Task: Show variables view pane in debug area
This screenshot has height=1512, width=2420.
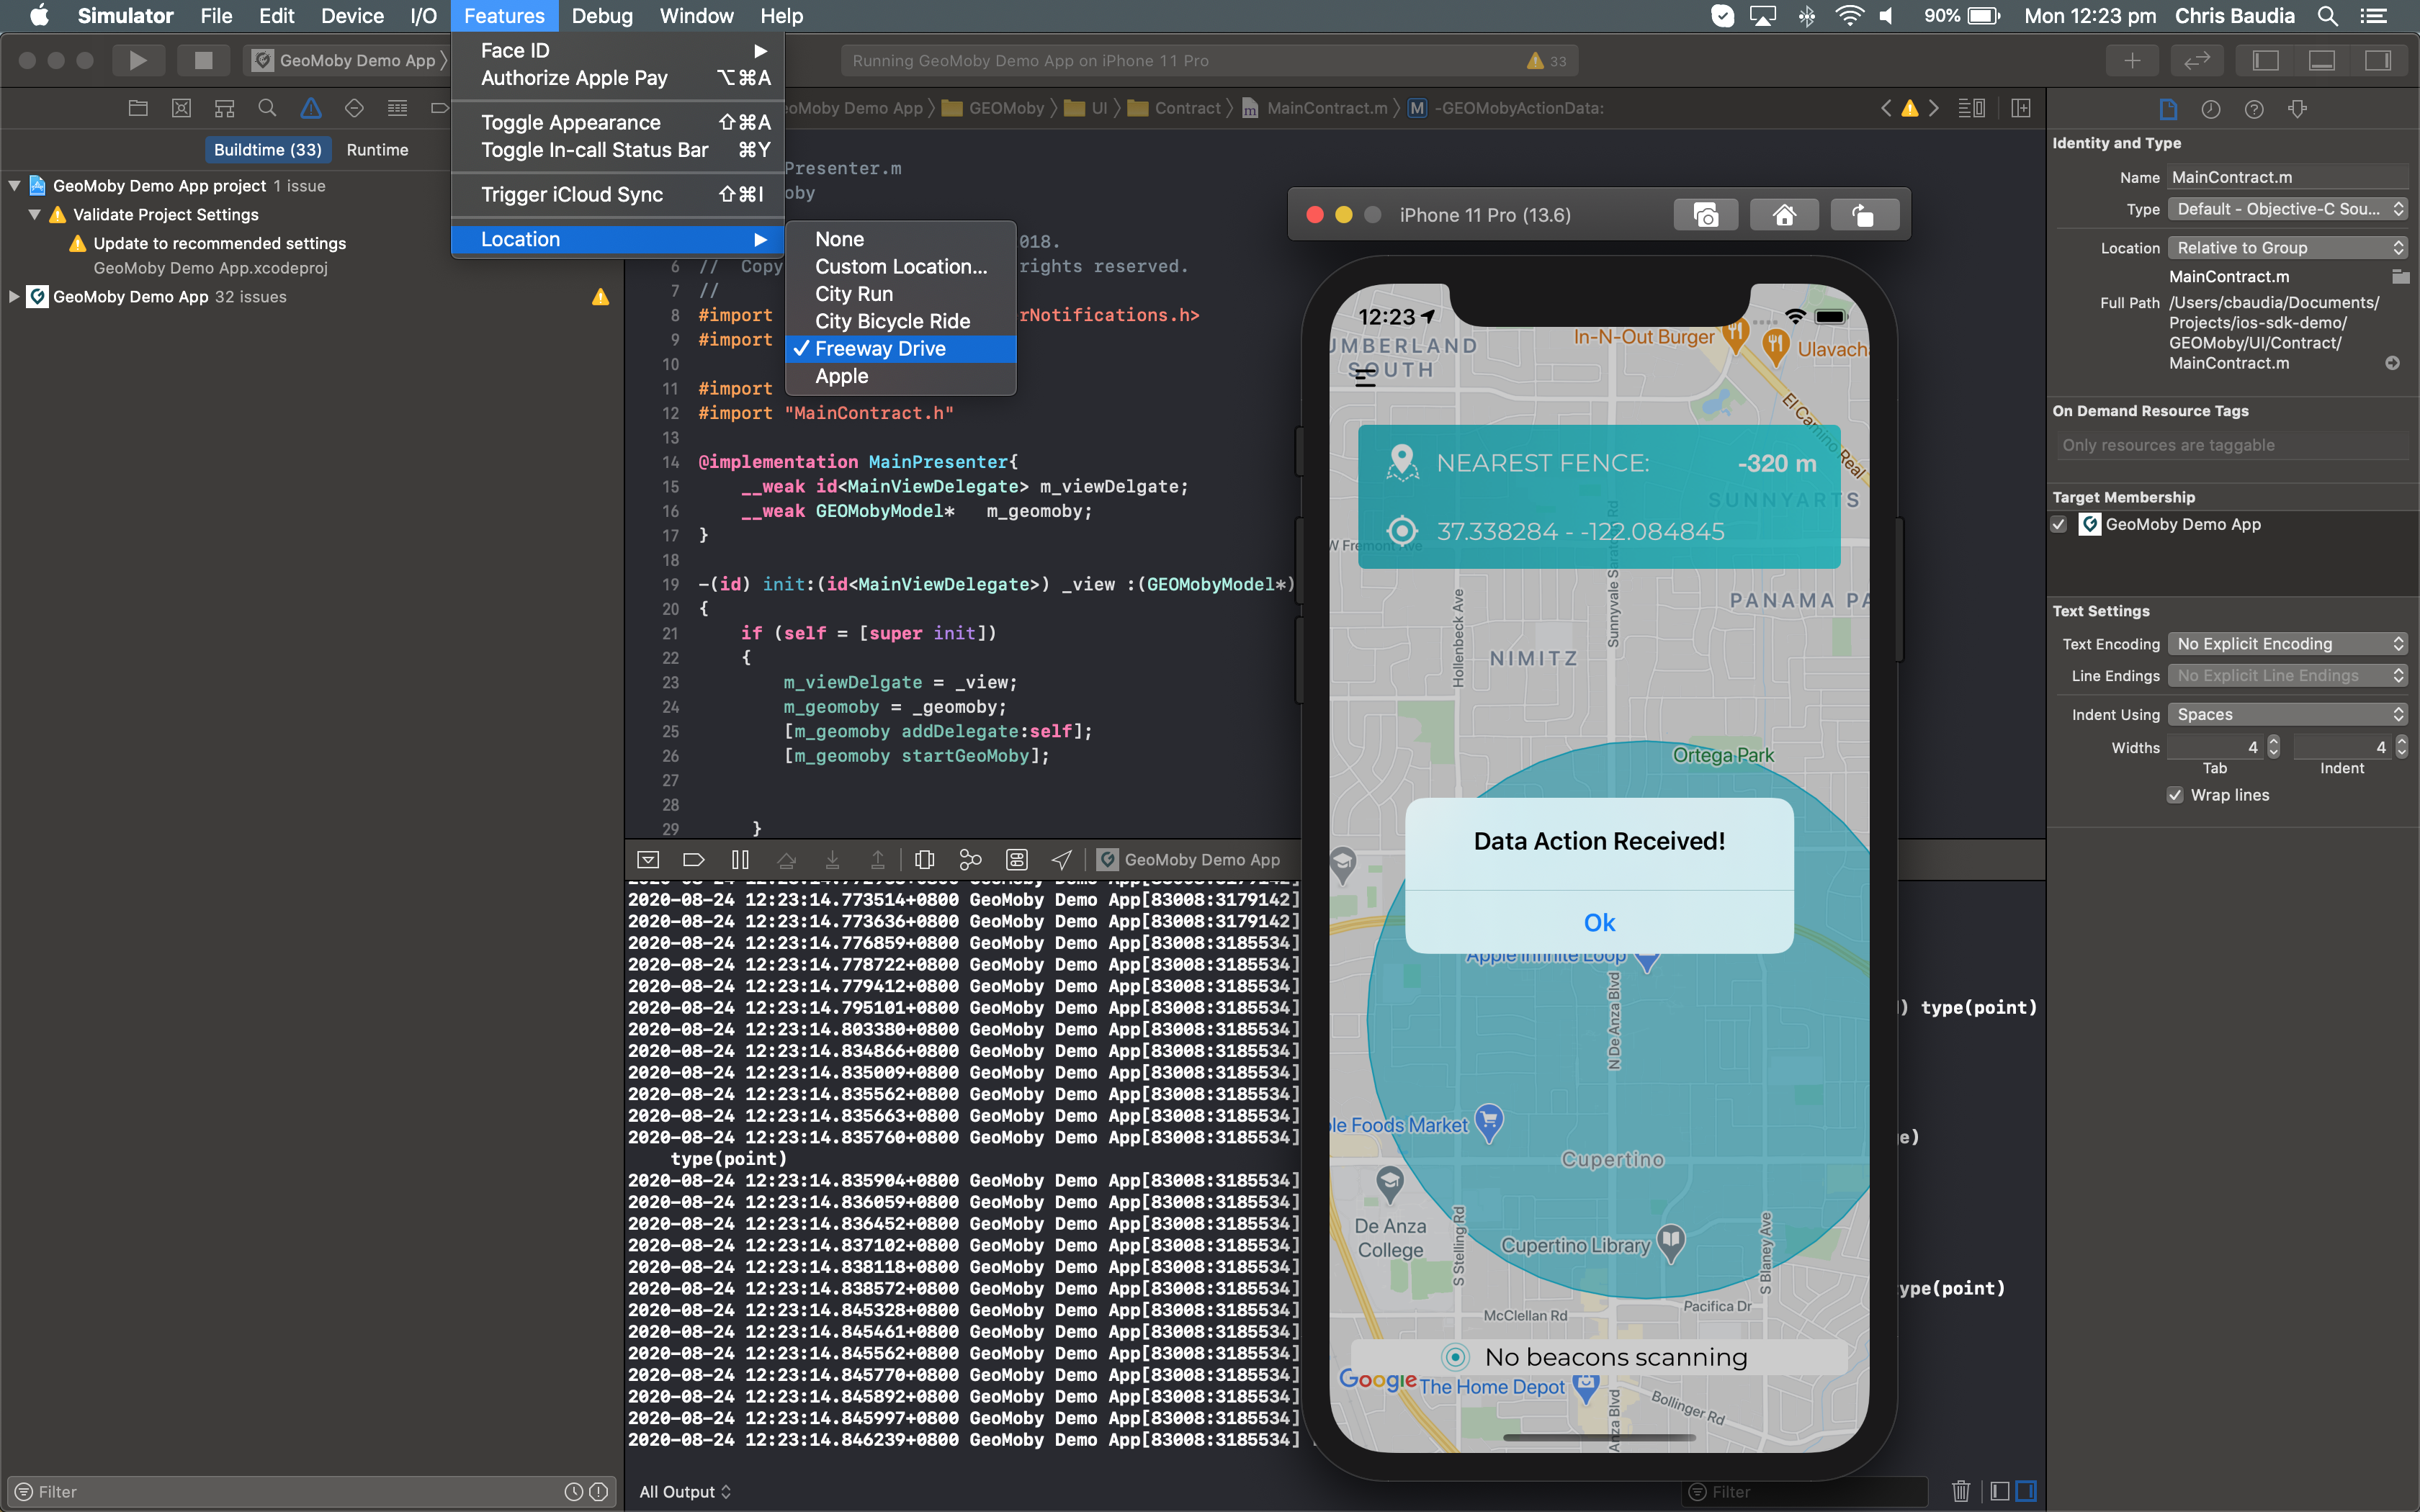Action: [2000, 1491]
